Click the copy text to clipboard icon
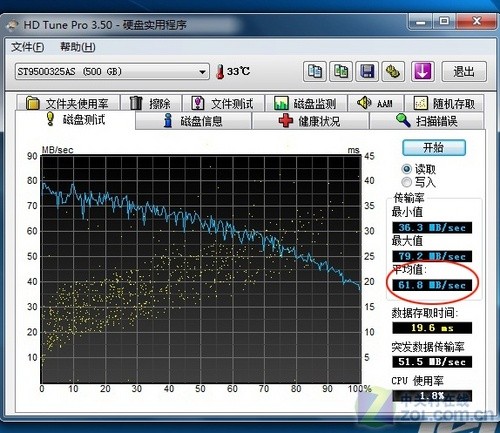 pos(315,71)
